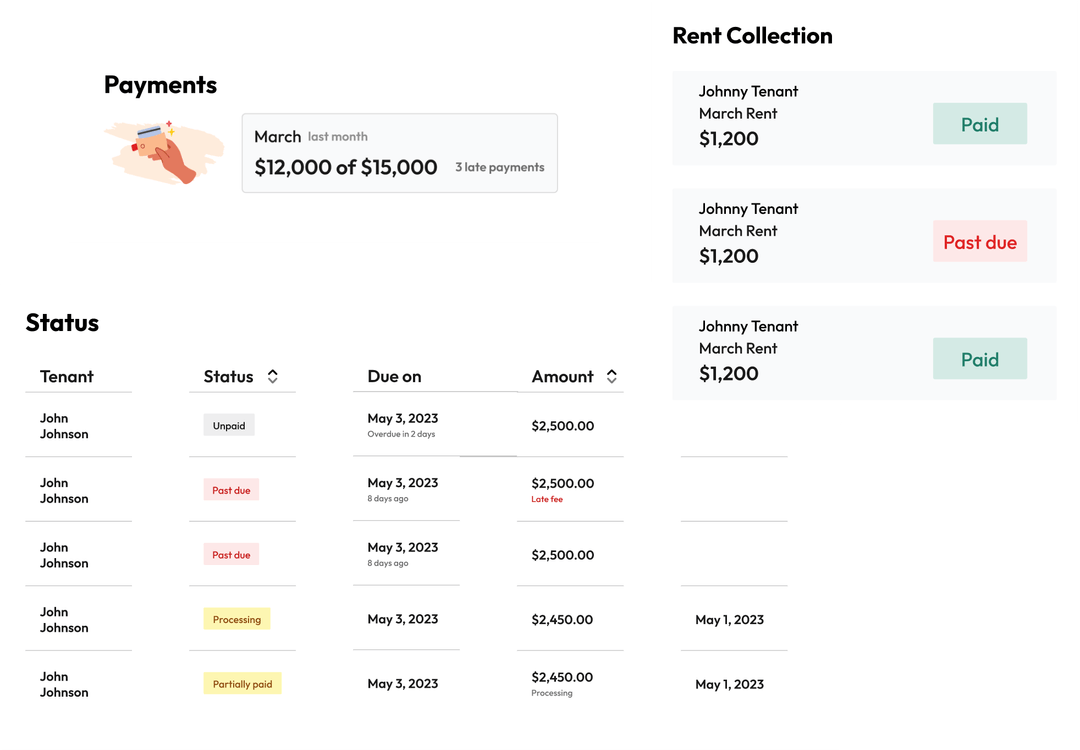Switch to the Rent Collection section
Viewport: 1080px width, 750px height.
click(x=751, y=35)
